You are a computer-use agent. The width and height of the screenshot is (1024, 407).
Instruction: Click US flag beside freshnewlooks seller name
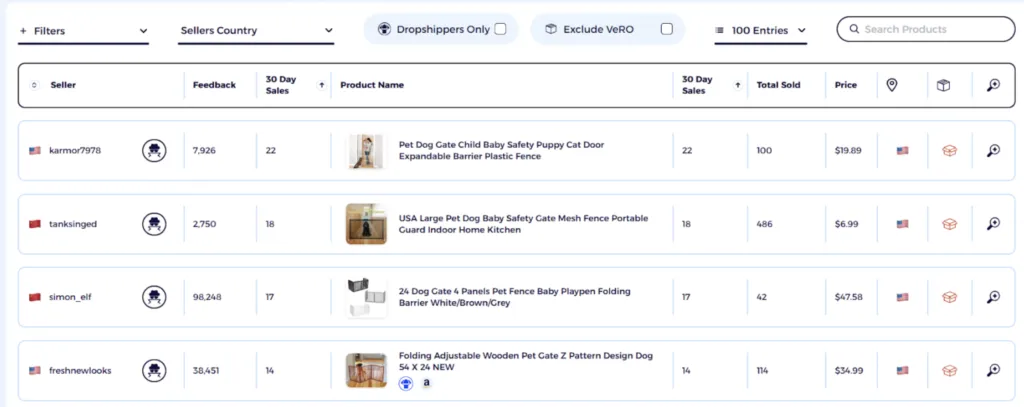(x=35, y=370)
